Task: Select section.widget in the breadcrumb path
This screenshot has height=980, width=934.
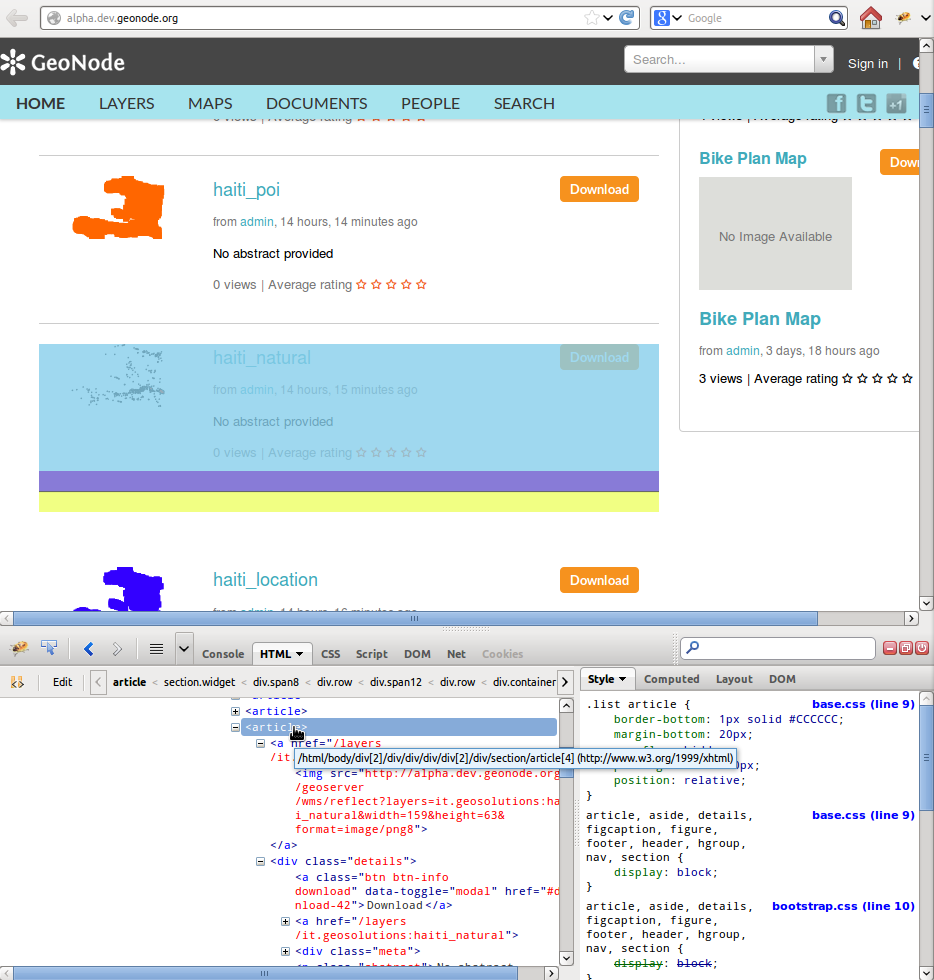Action: point(199,682)
